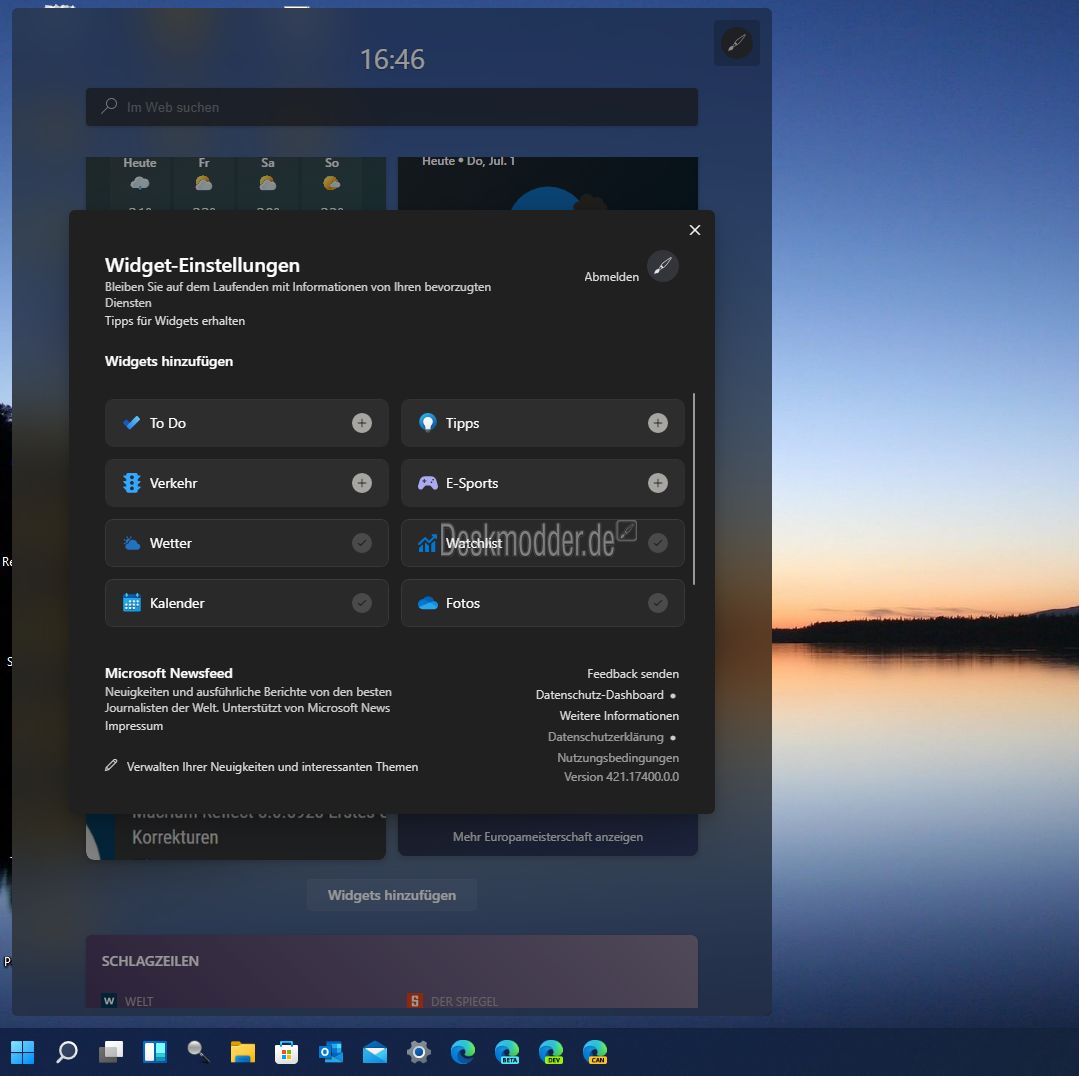
Task: Click the profile button at top of widget board
Action: coord(736,43)
